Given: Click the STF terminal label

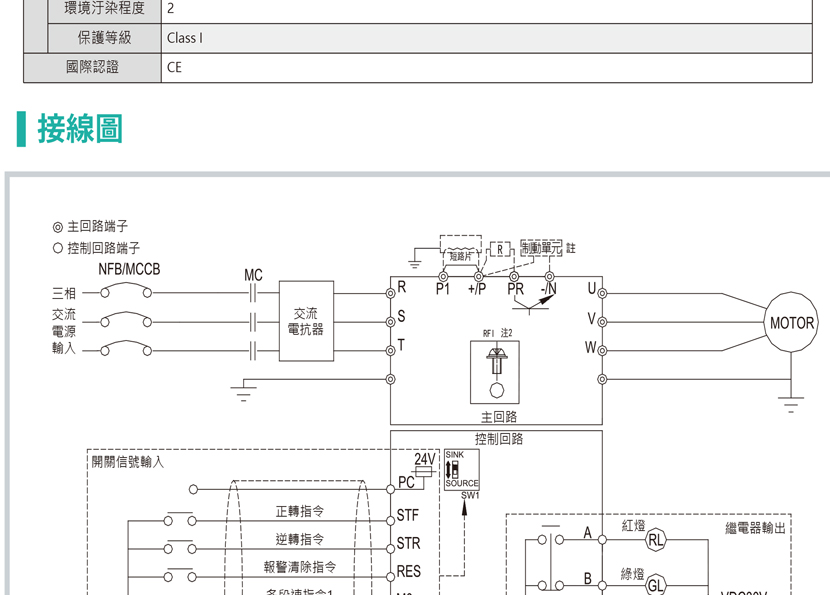Looking at the screenshot, I should pyautogui.click(x=408, y=515).
